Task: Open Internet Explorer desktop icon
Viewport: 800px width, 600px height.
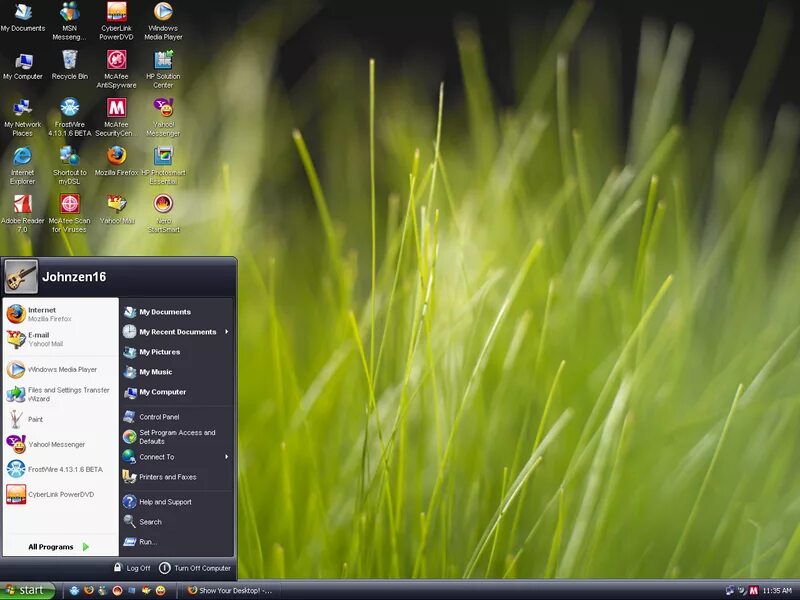Action: 22,166
